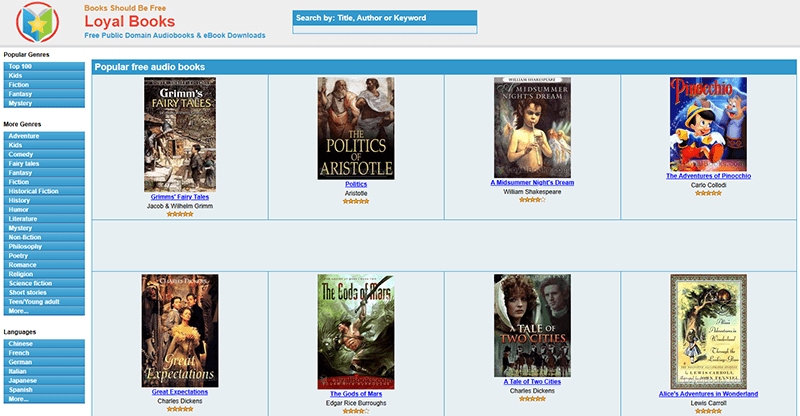Screen dimensions: 800x416
Task: Focus the search by title input field
Action: [385, 30]
